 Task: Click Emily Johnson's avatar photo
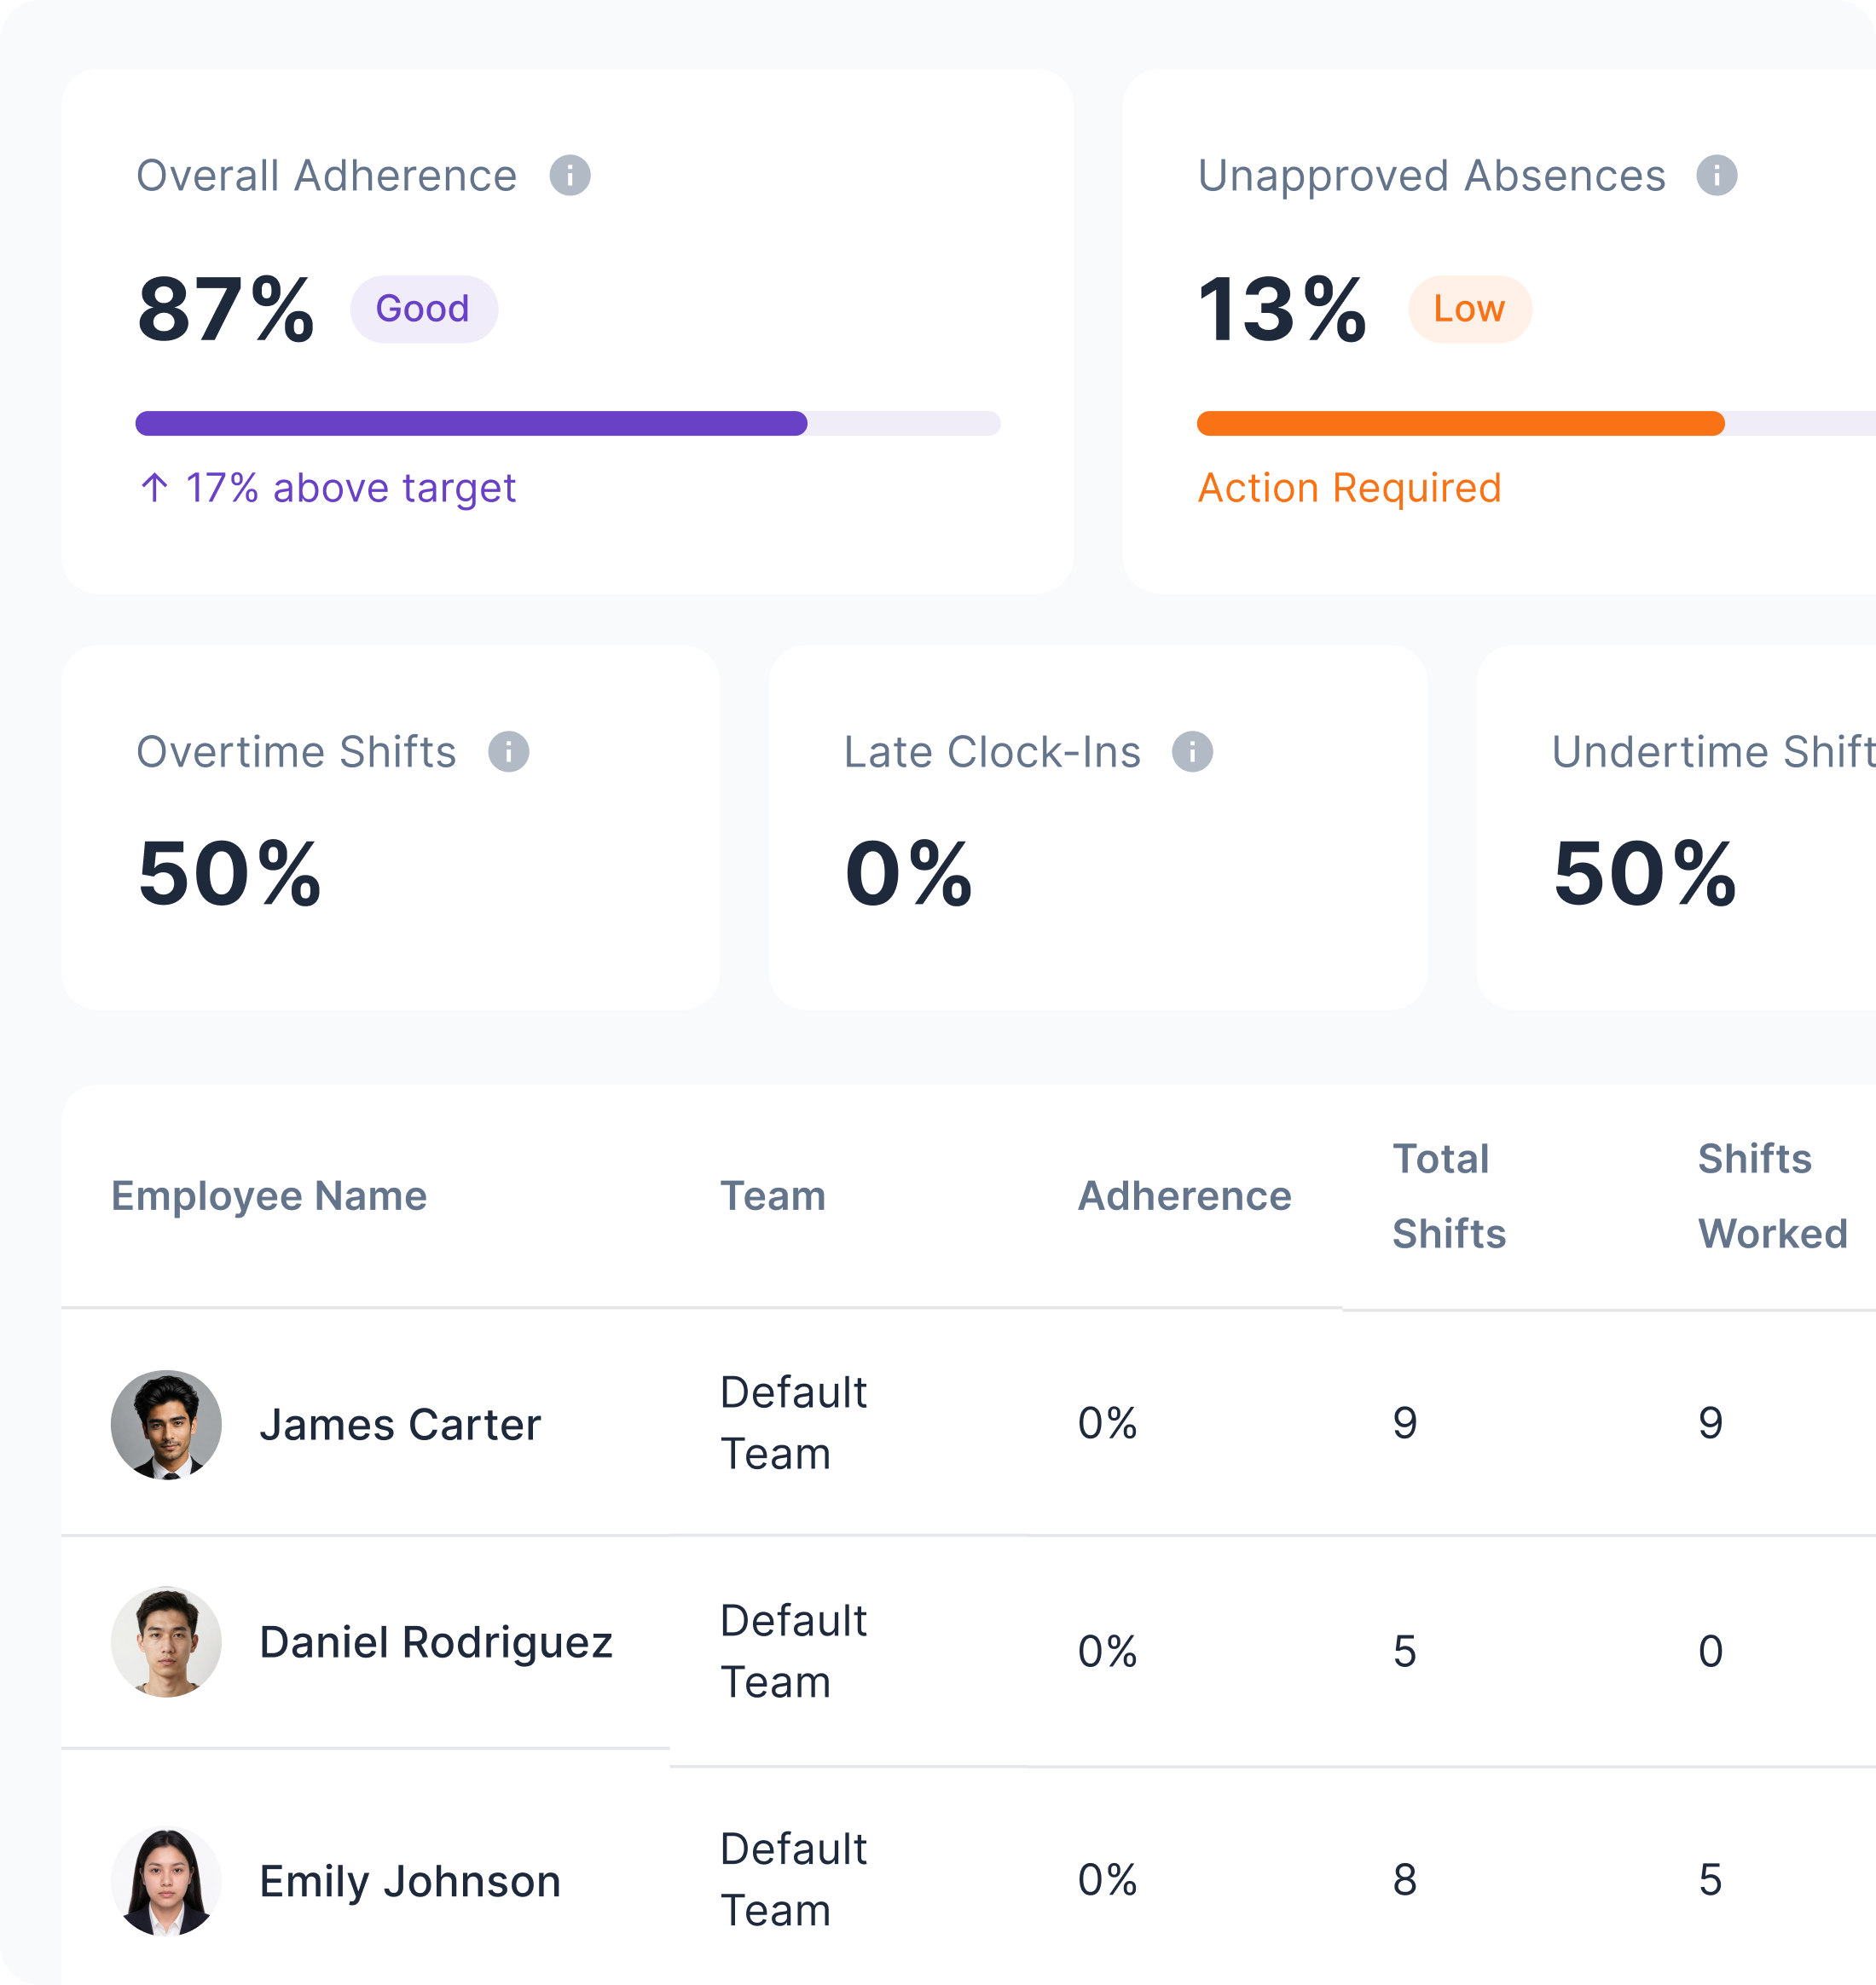(166, 1881)
